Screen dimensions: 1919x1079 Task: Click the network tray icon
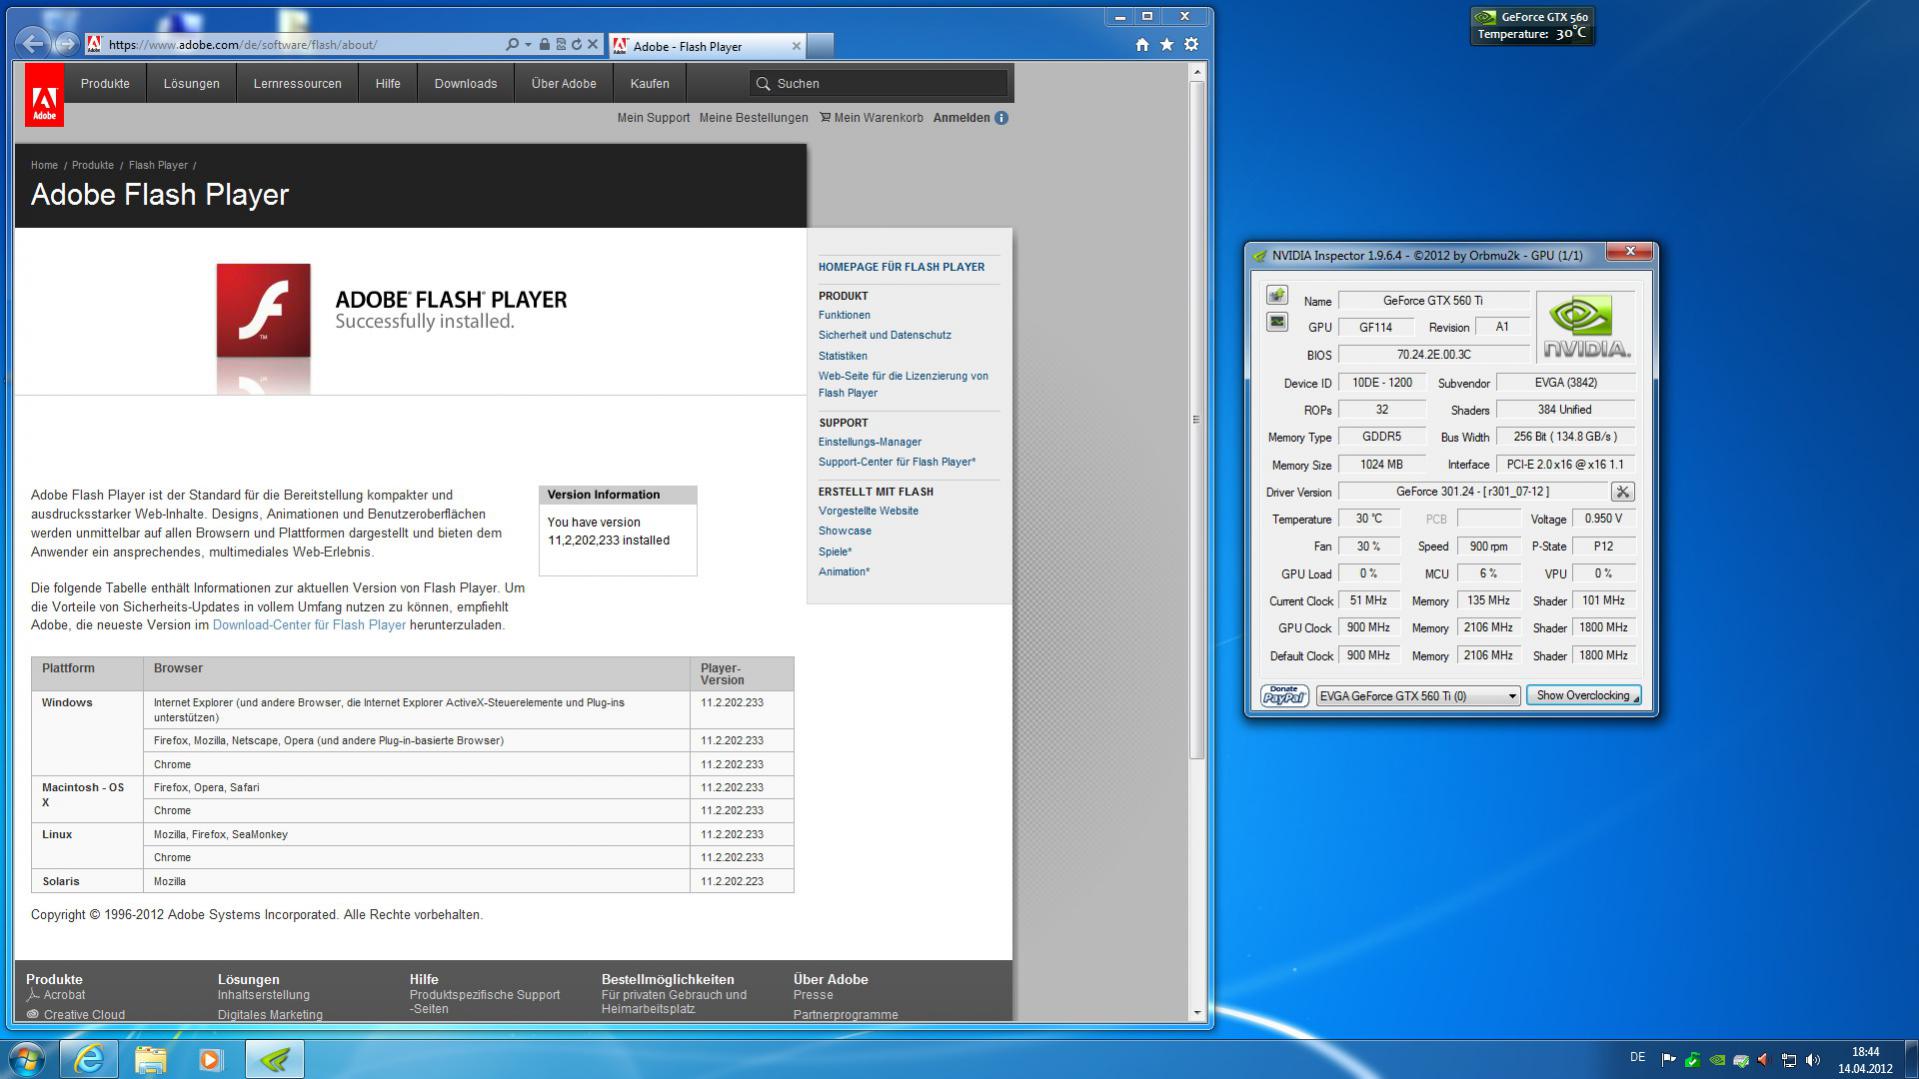[1789, 1060]
